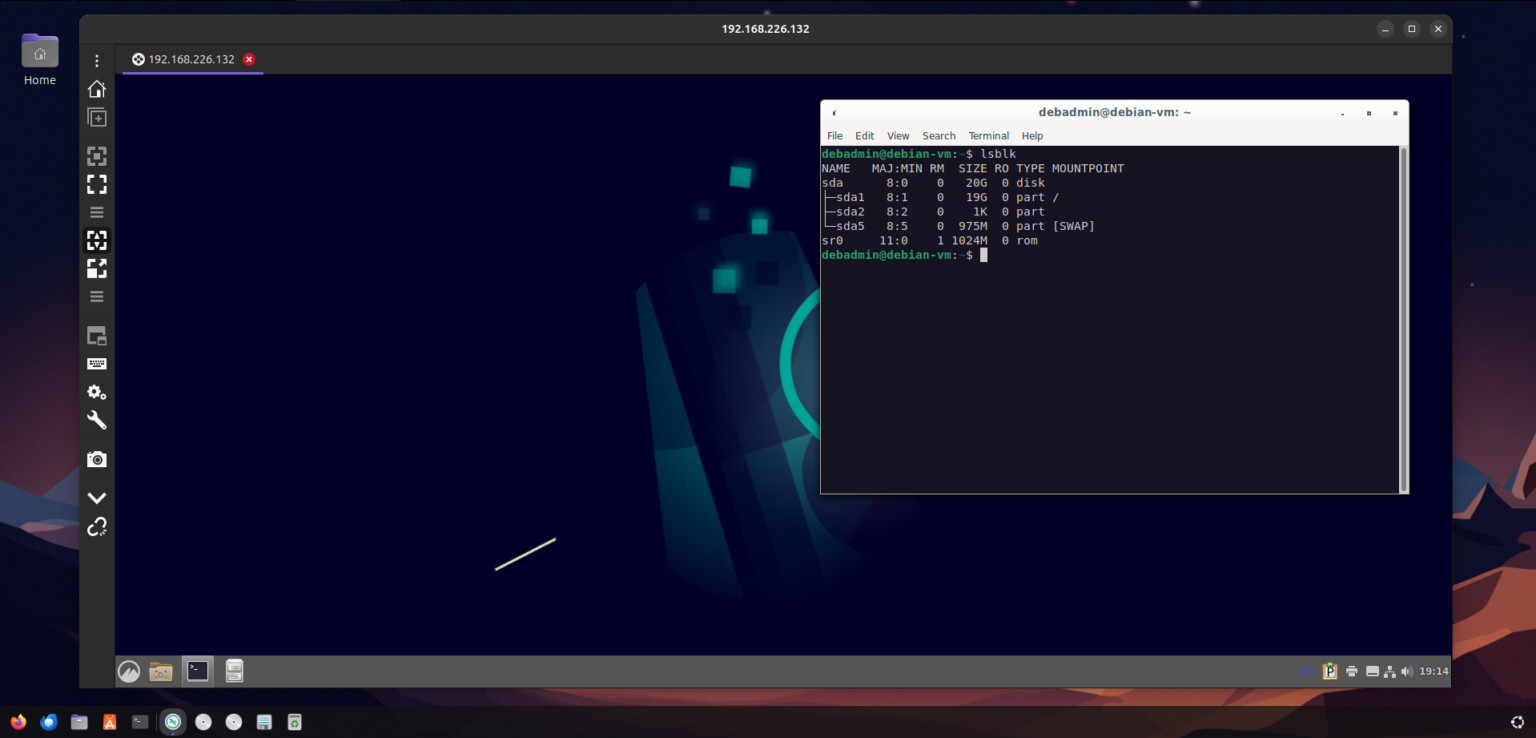1536x738 pixels.
Task: Select the terminal window button in the remote taskbar
Action: [197, 670]
